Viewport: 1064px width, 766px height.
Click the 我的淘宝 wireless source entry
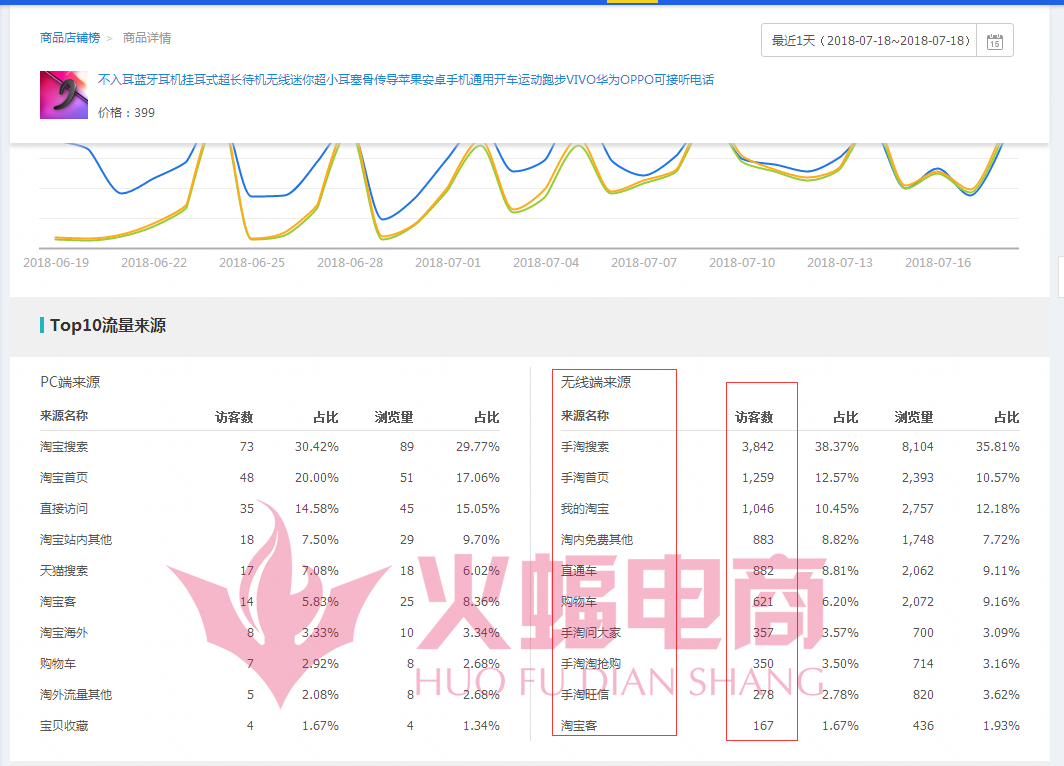coord(585,509)
